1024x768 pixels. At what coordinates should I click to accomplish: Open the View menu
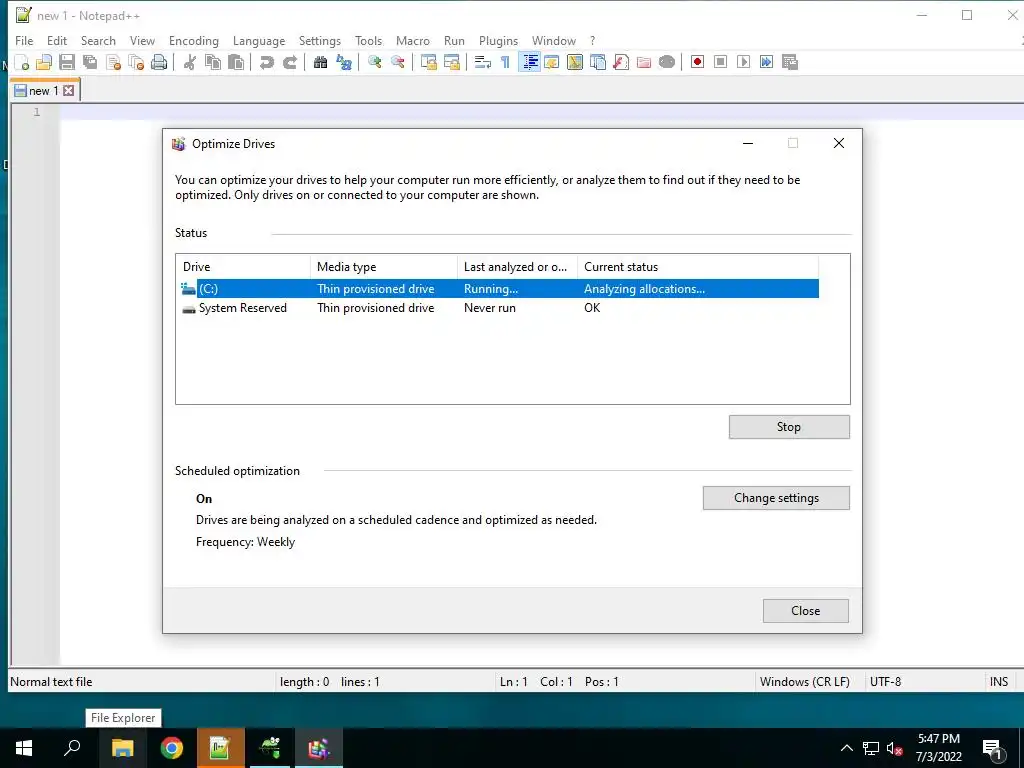[142, 40]
